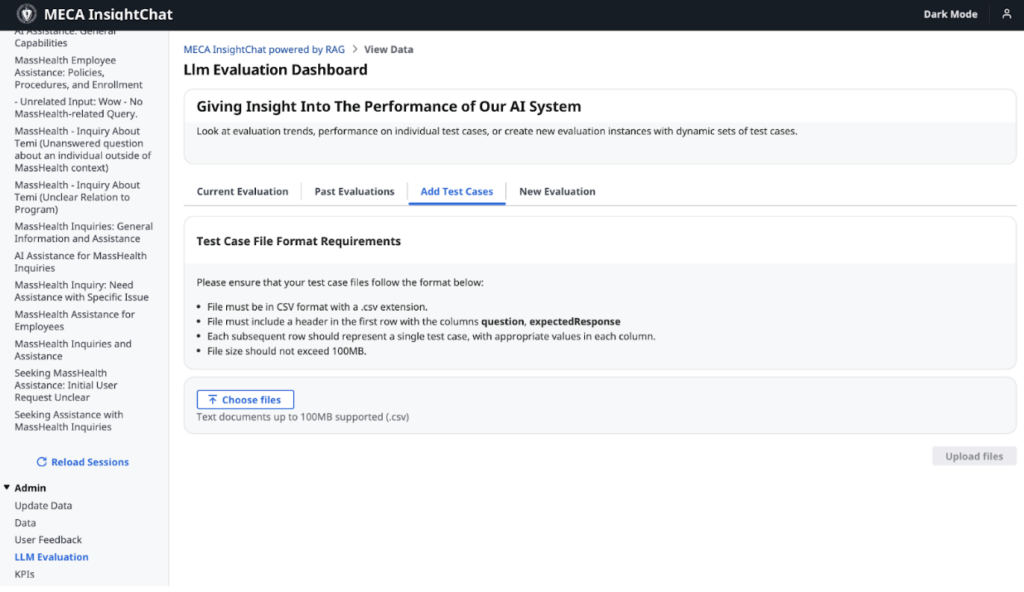Click the Test Case File Format Requirements heading
Image resolution: width=1024 pixels, height=592 pixels.
298,241
